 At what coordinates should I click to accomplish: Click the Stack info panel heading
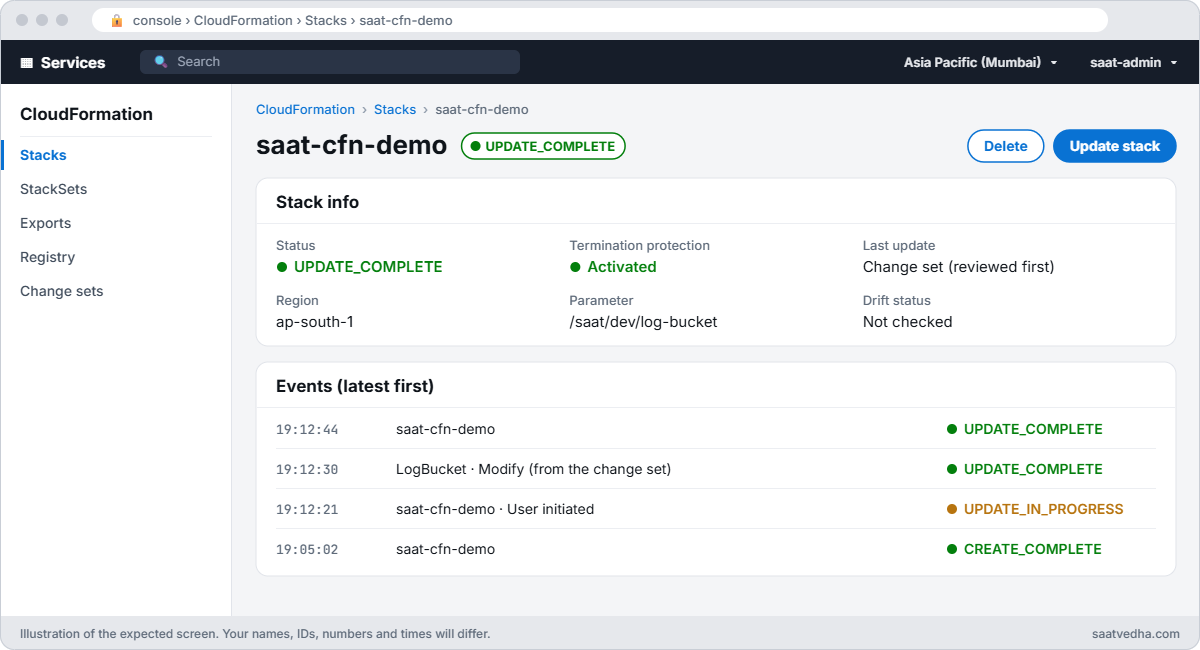(x=317, y=202)
